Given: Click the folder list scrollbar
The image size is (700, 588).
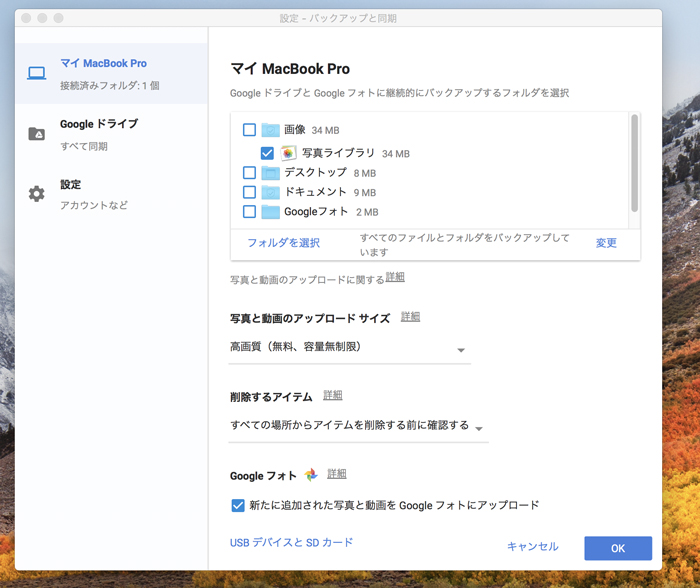Looking at the screenshot, I should (634, 163).
